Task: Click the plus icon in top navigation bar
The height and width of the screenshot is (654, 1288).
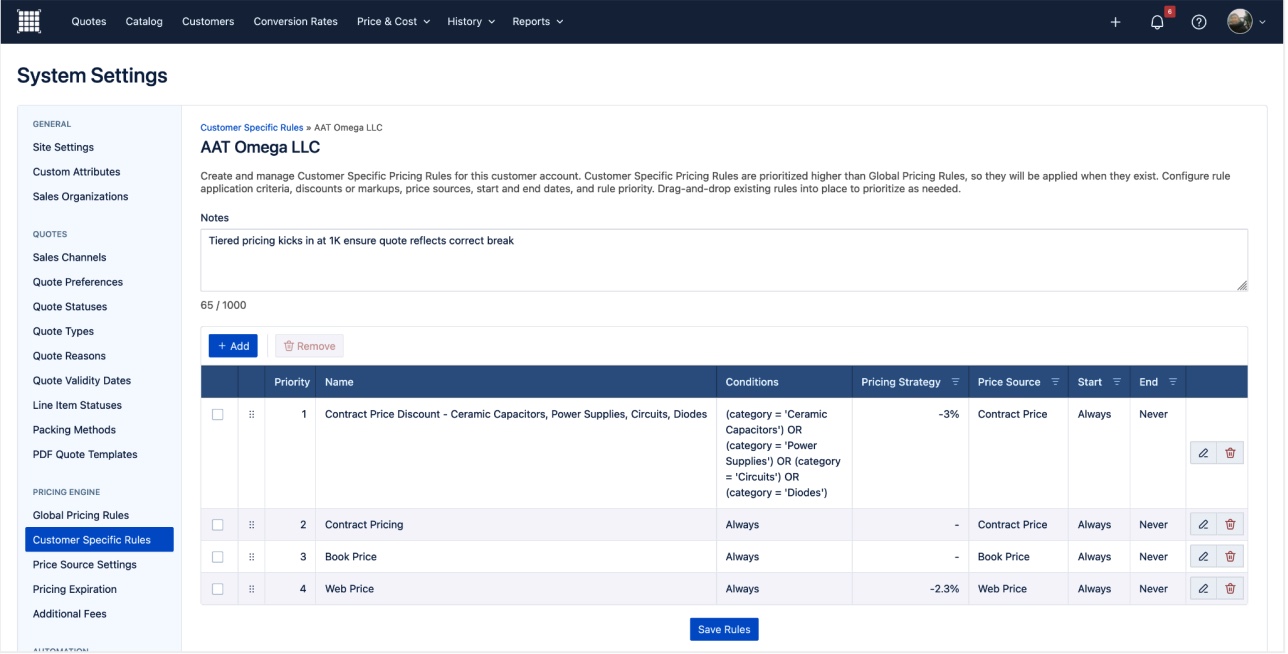Action: pos(1116,22)
